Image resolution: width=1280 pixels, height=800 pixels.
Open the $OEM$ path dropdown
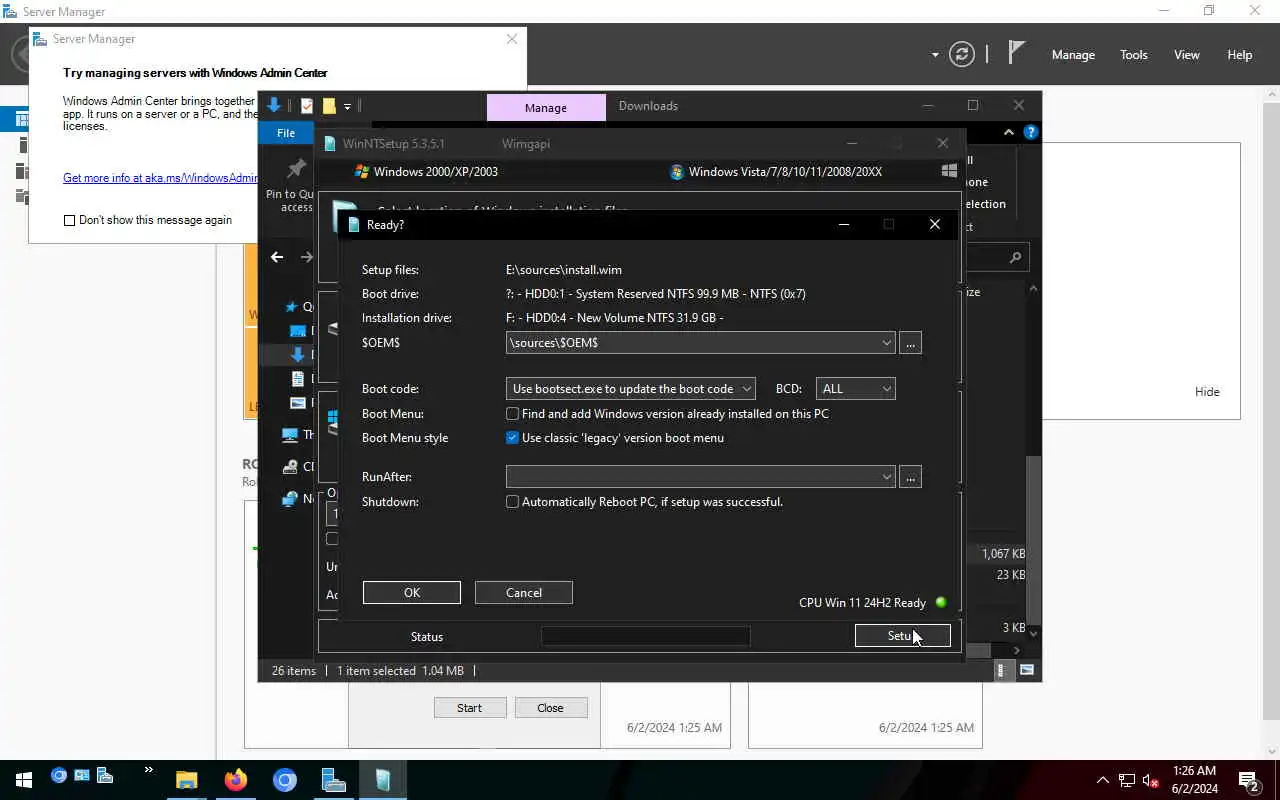(x=886, y=343)
